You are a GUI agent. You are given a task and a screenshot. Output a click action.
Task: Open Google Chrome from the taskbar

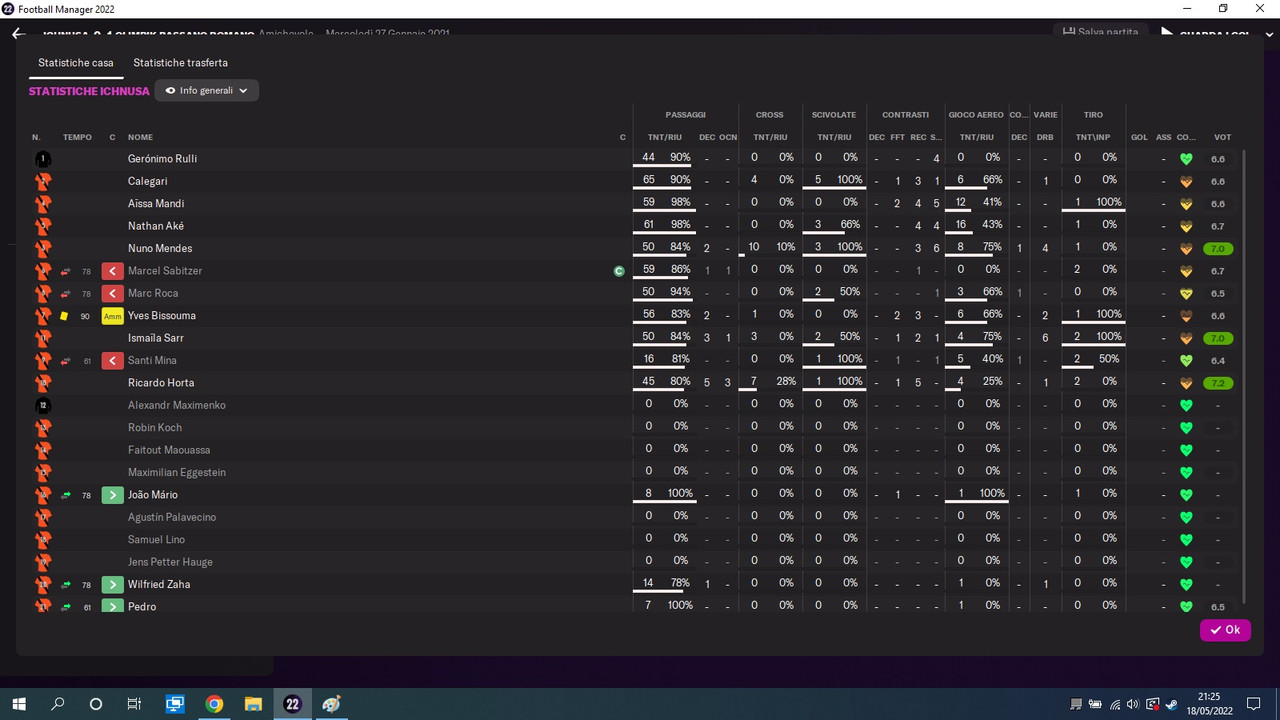coord(214,704)
